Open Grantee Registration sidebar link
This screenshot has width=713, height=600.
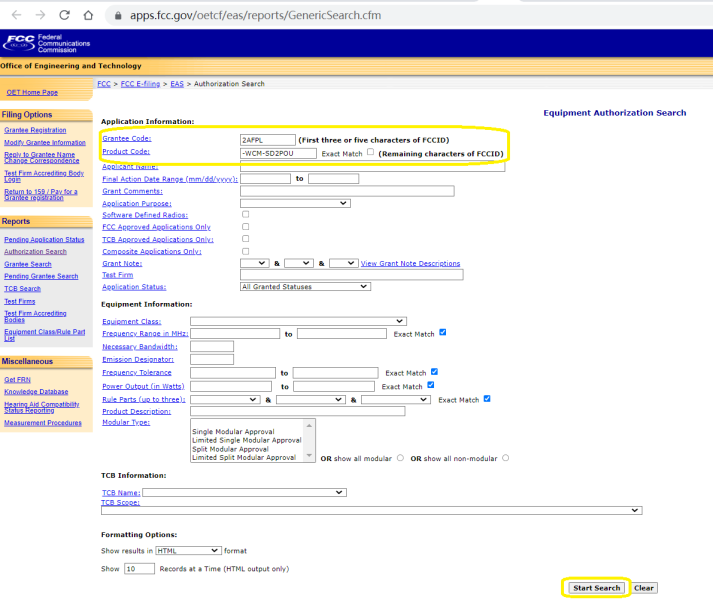(35, 130)
